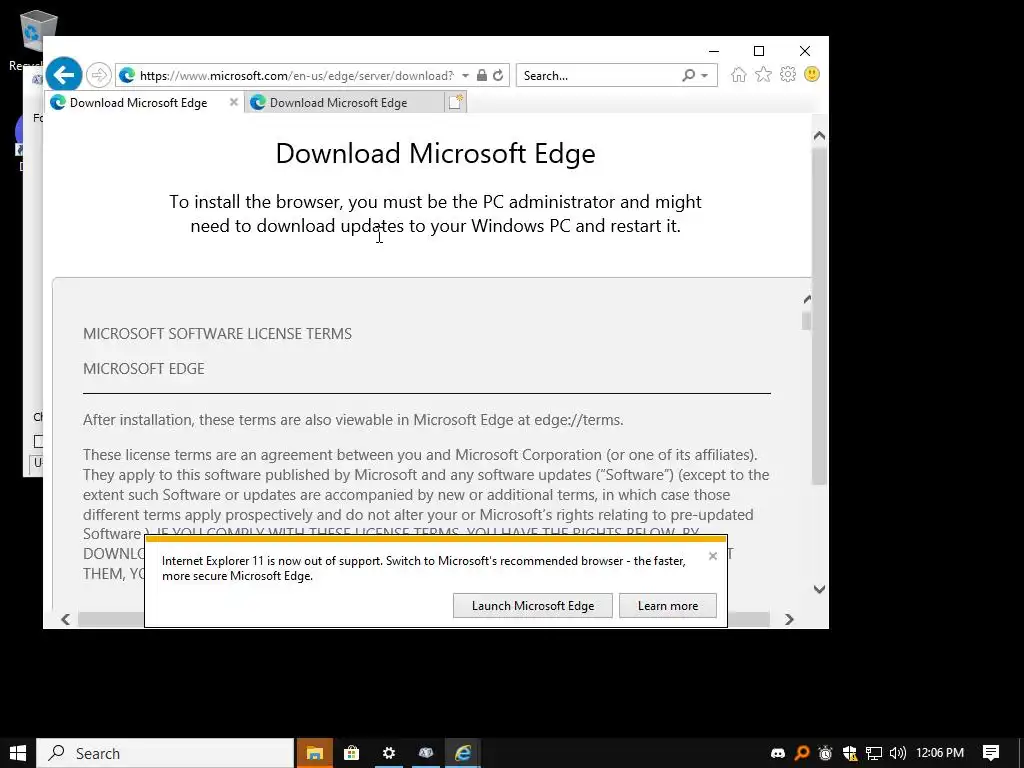
Task: Click the MICROSOFT EDGE subheading text
Action: (x=144, y=369)
